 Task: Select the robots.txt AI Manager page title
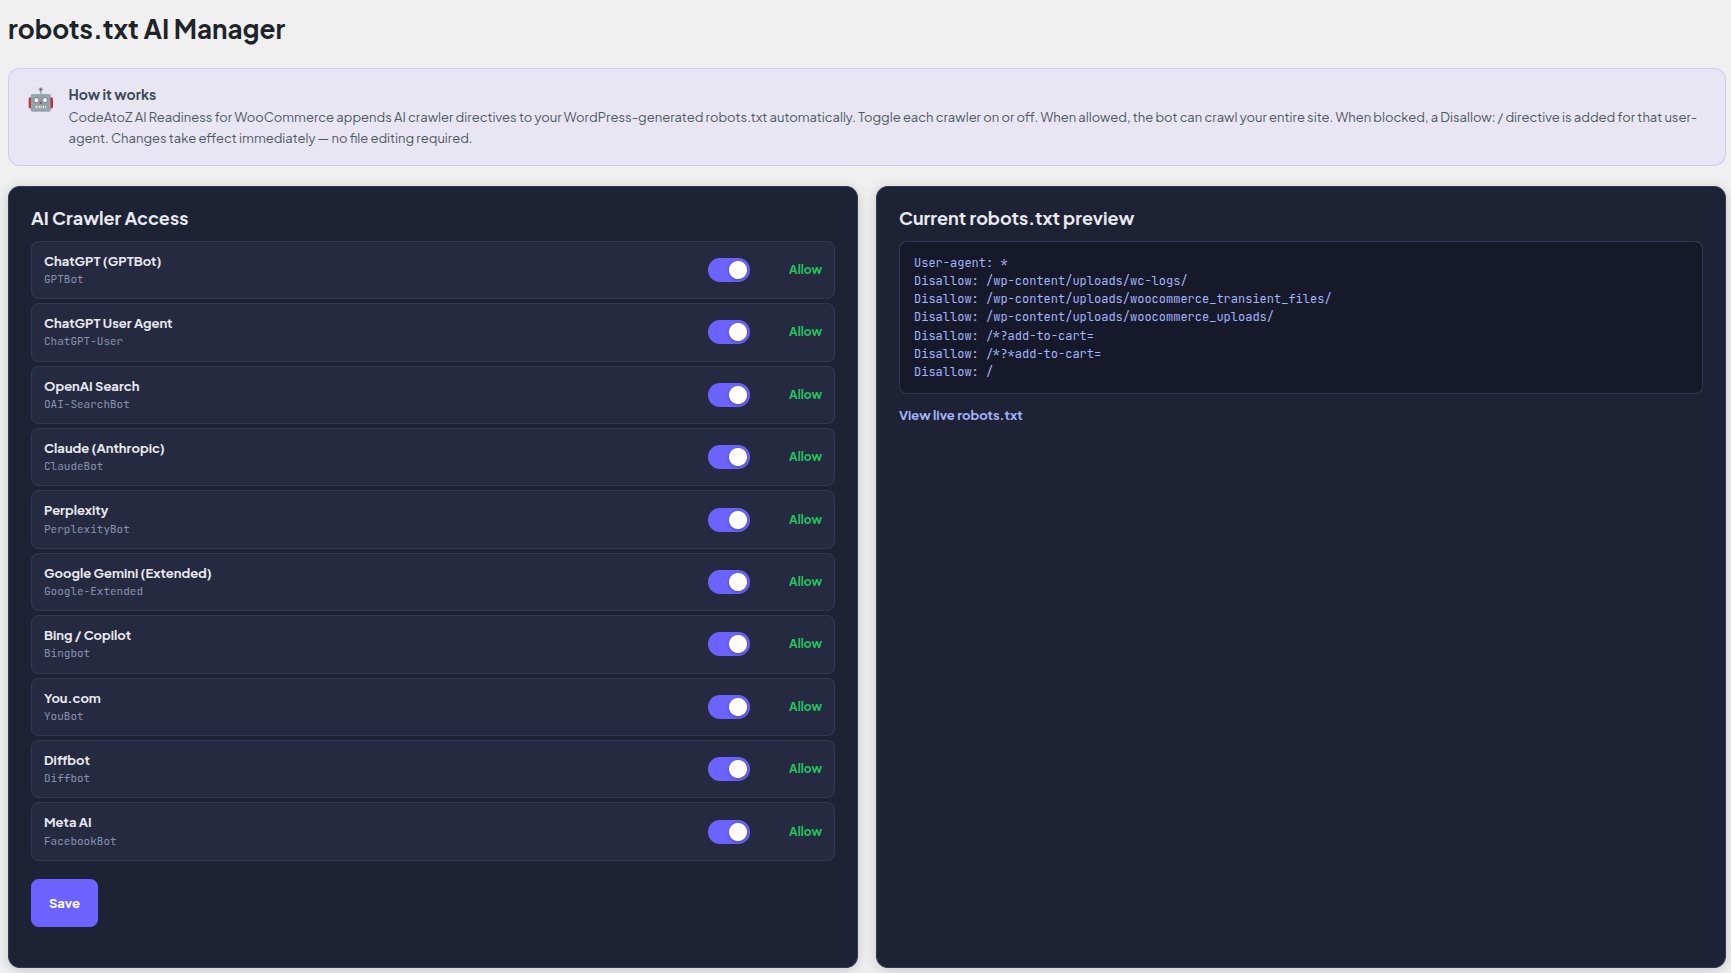[x=146, y=29]
